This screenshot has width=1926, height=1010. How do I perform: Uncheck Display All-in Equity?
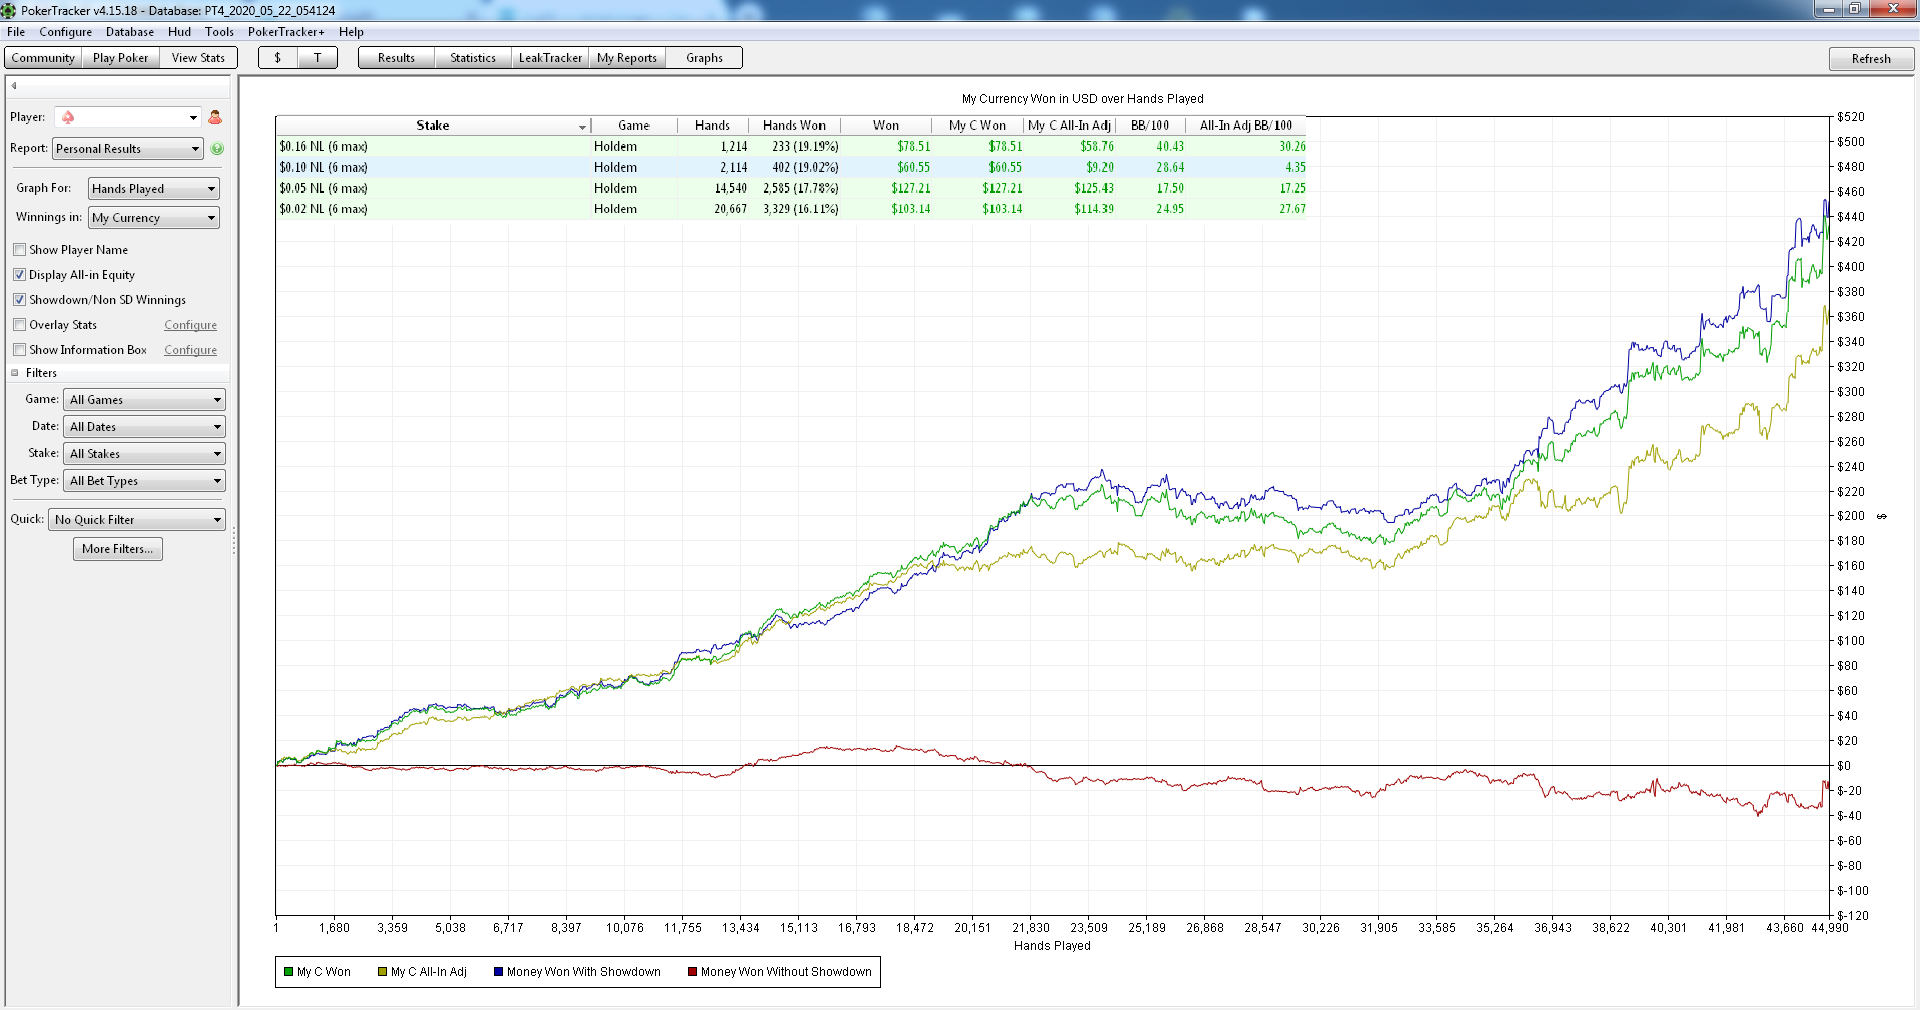click(x=19, y=275)
